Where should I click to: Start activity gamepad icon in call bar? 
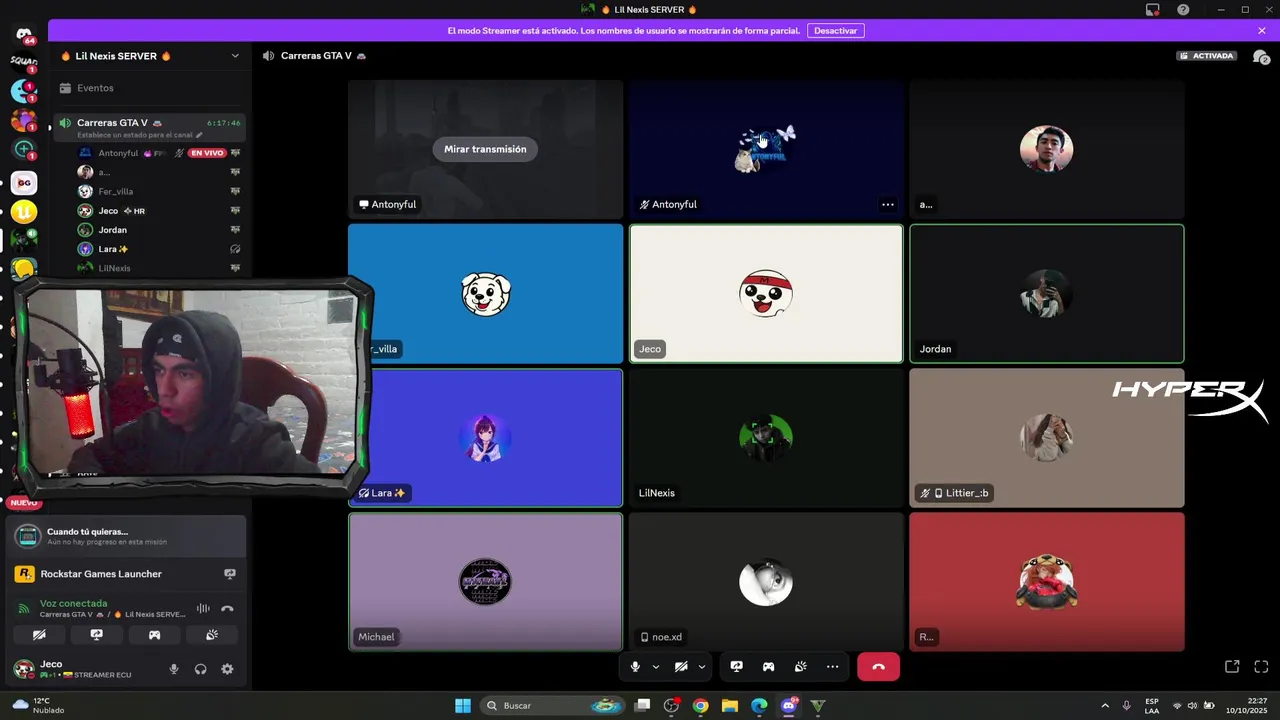click(x=768, y=667)
